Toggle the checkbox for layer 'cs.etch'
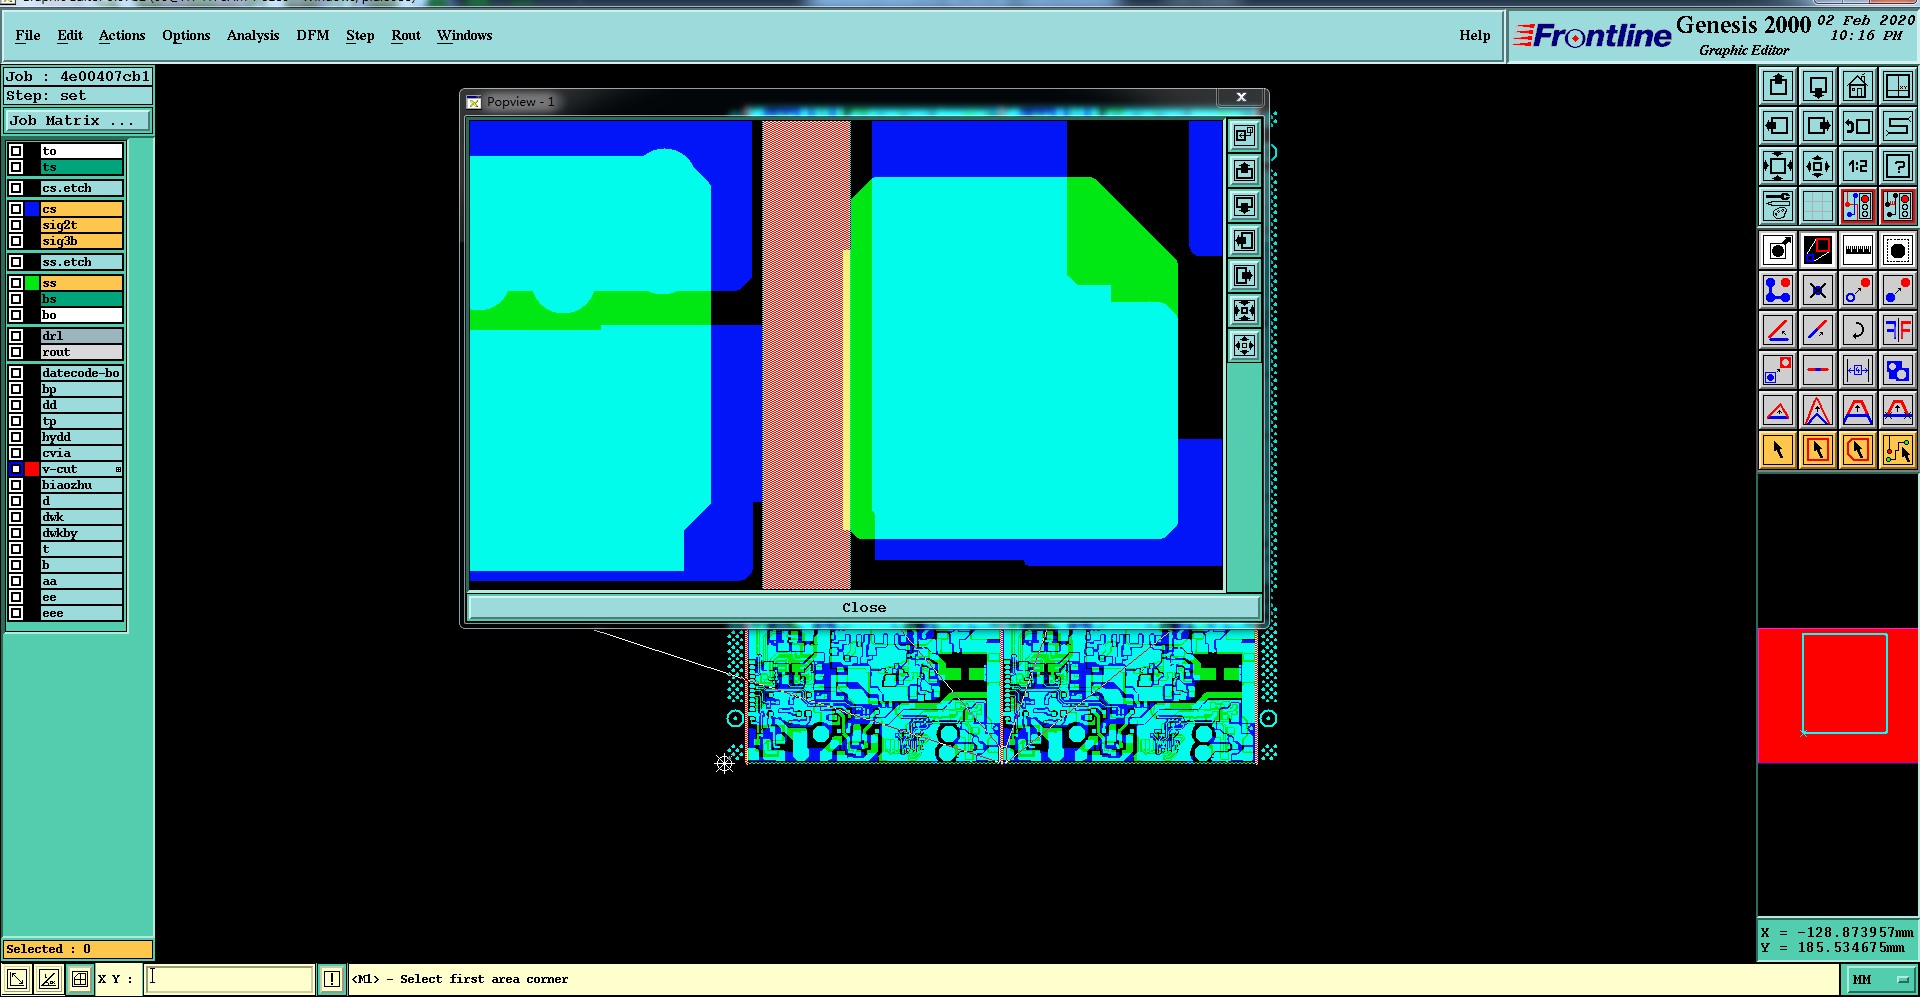 point(16,188)
